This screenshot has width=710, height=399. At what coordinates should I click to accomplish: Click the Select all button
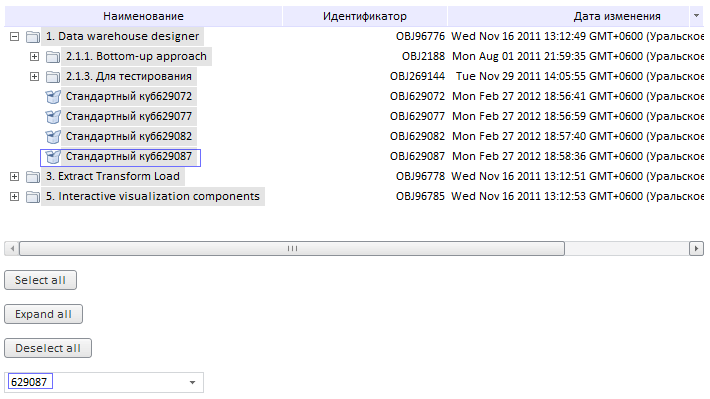(x=40, y=280)
